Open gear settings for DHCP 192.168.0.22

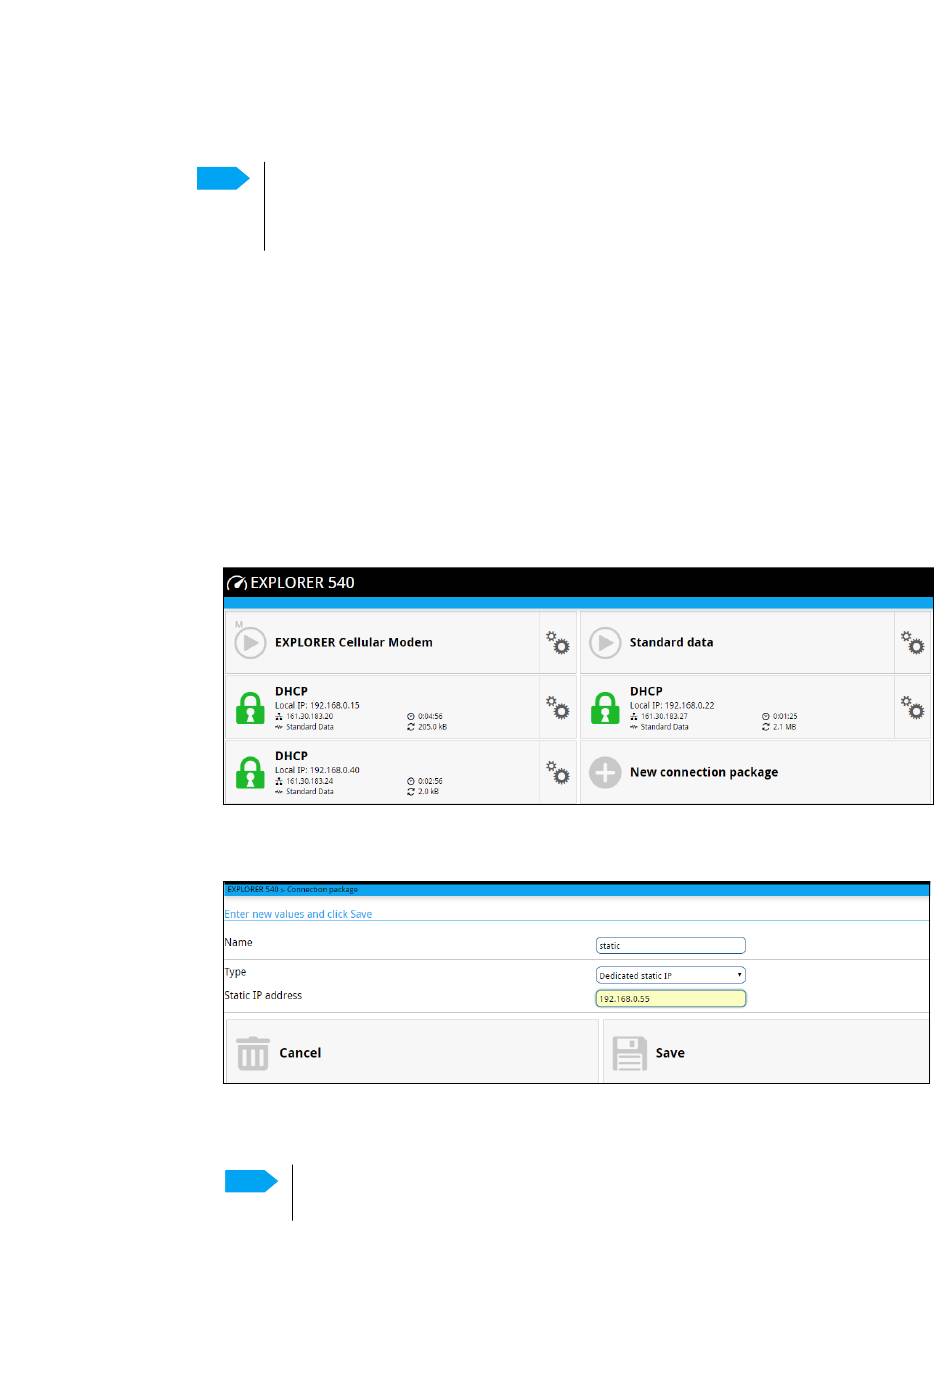913,707
